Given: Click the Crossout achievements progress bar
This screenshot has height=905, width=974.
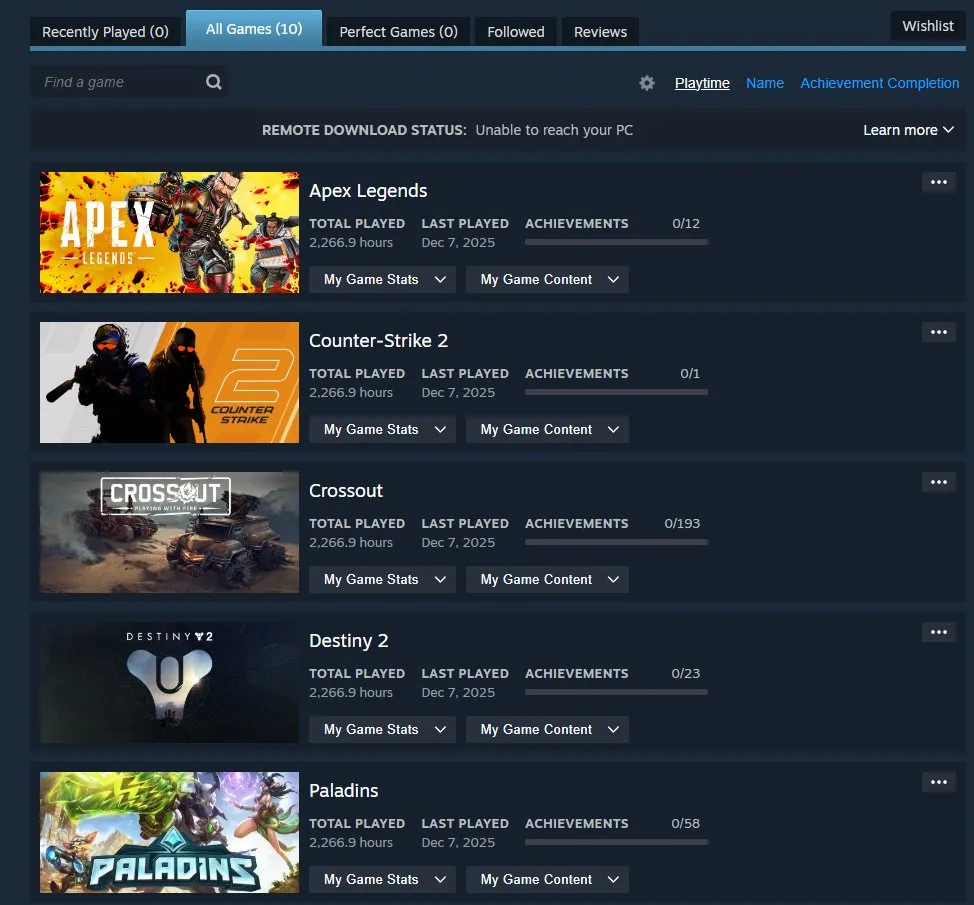Looking at the screenshot, I should [616, 542].
